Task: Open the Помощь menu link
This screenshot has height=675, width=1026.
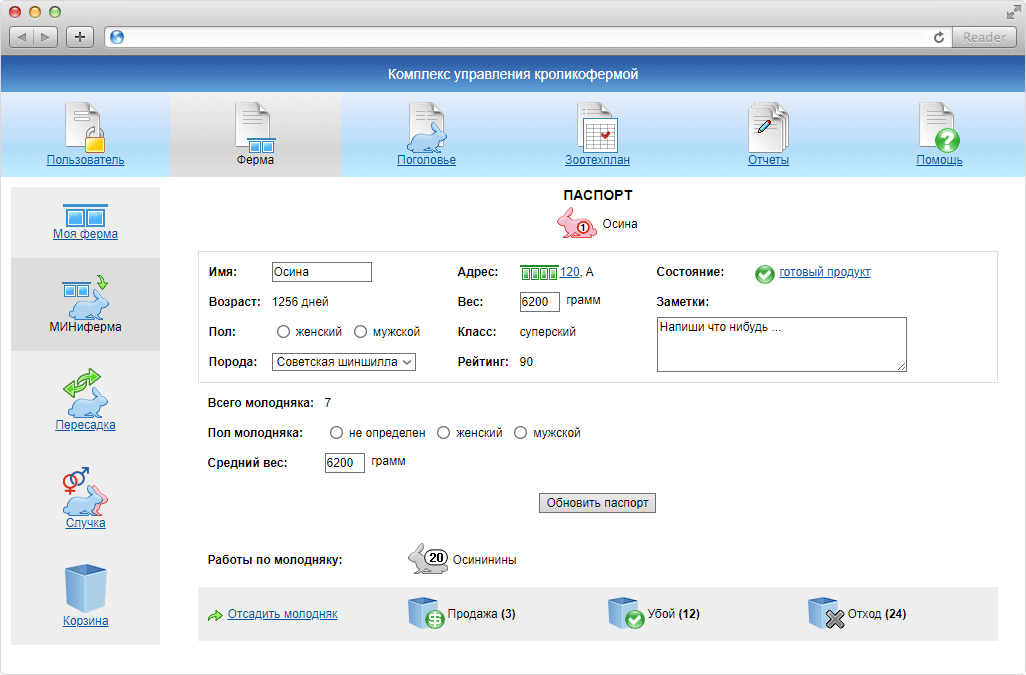Action: coord(939,160)
